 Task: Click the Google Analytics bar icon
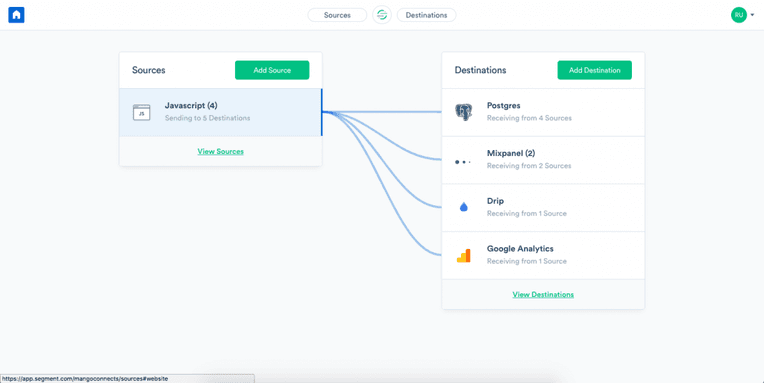[x=463, y=256]
